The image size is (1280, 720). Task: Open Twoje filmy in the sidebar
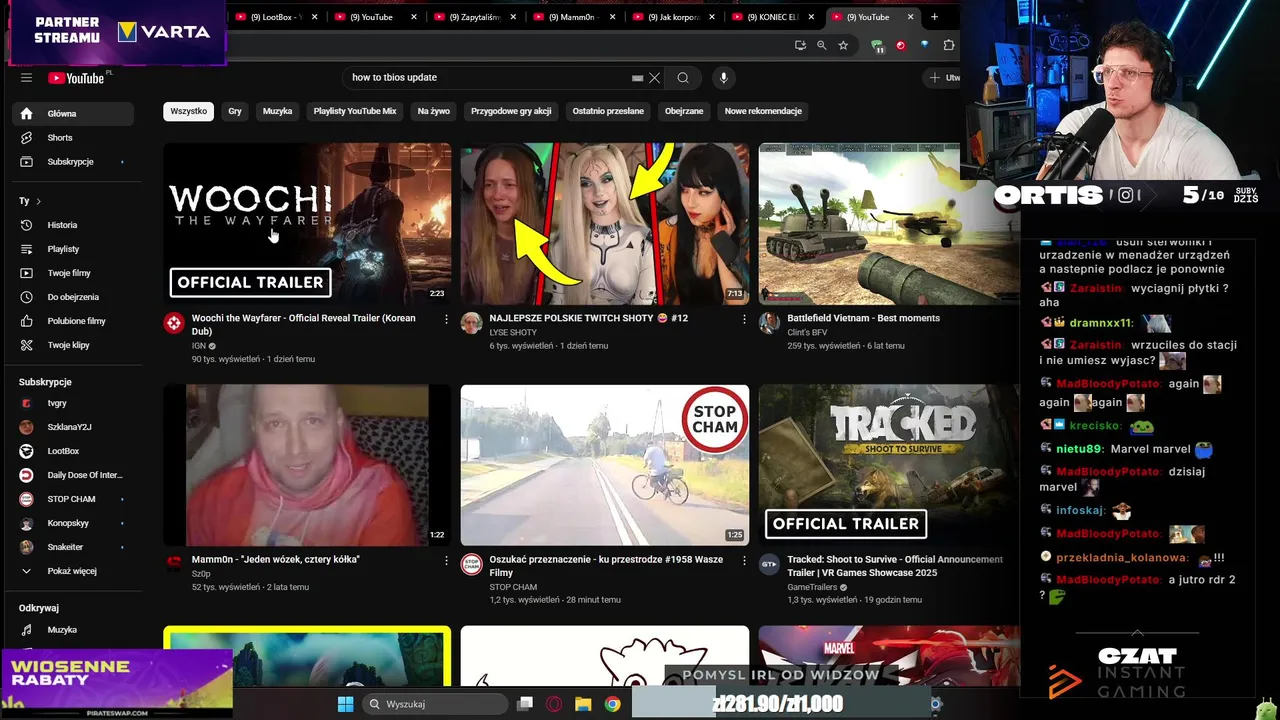(73, 273)
